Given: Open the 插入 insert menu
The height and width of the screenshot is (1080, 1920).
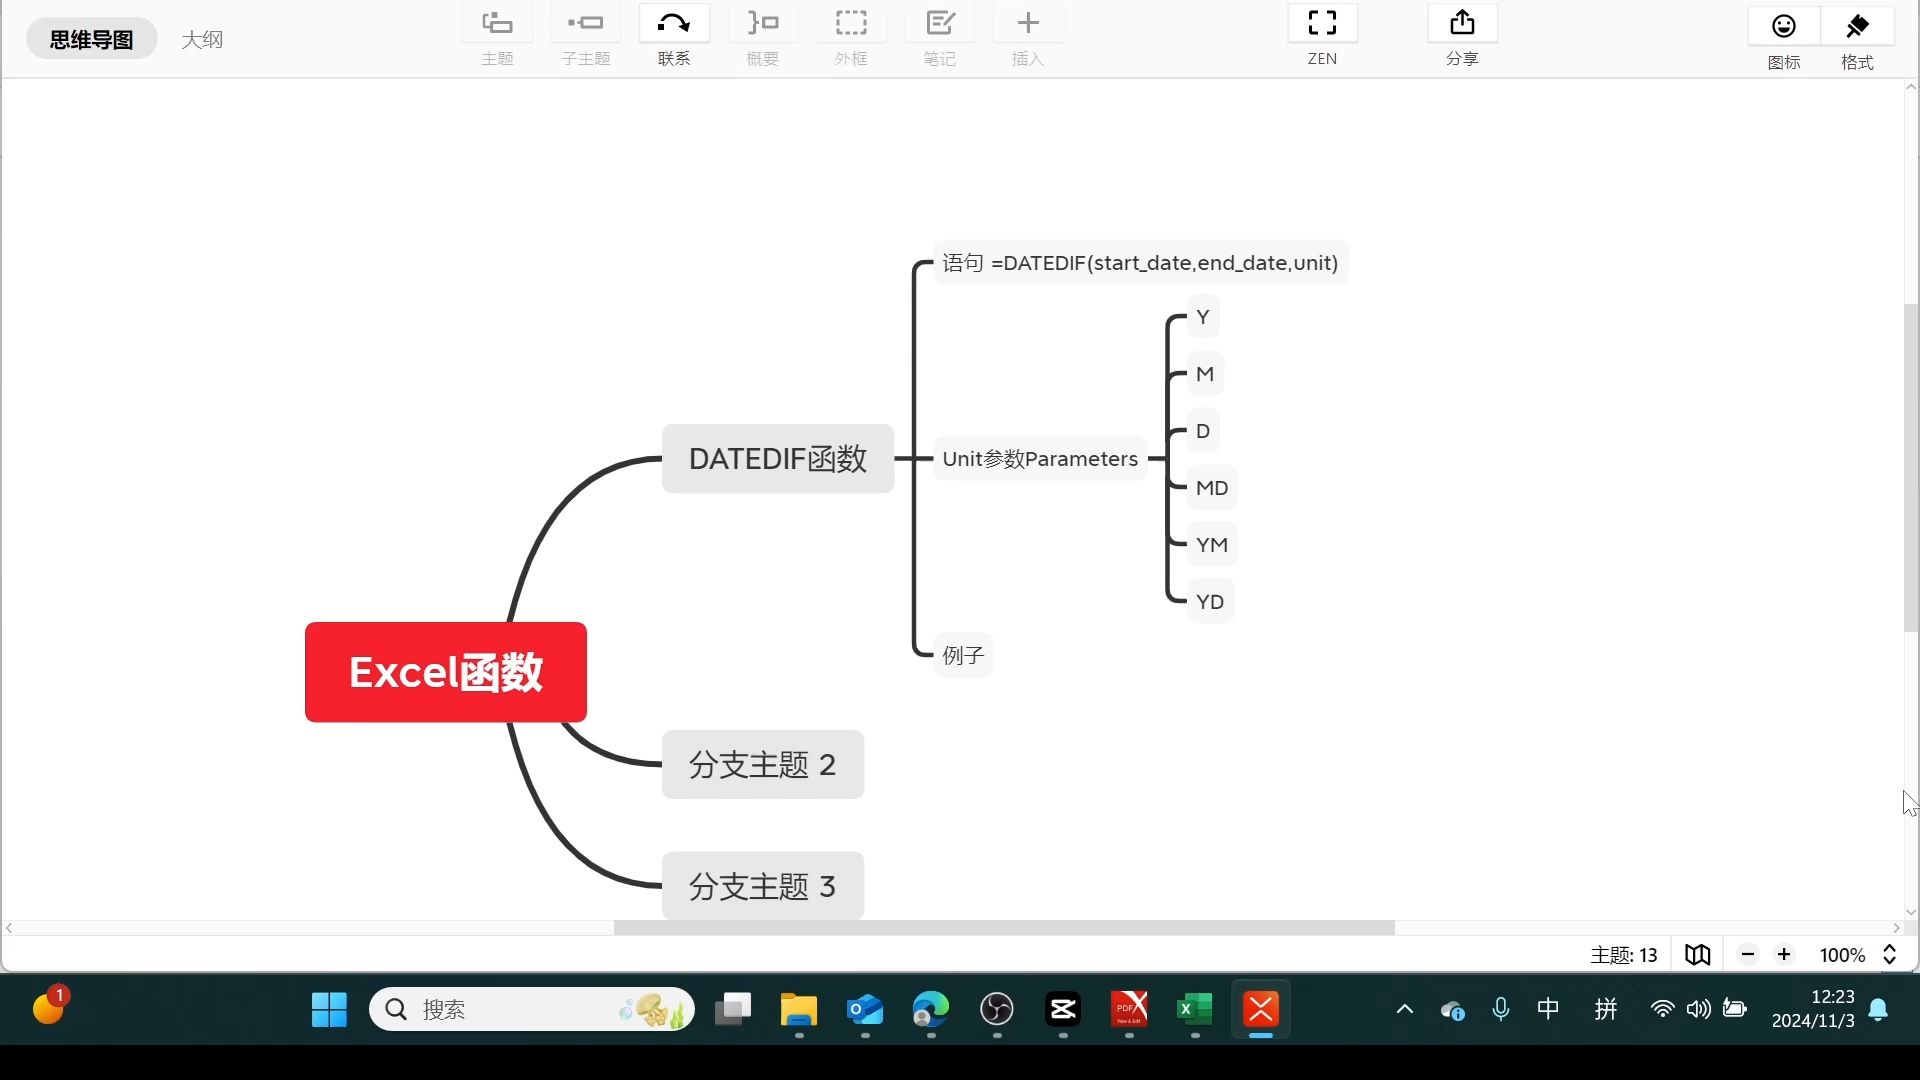Looking at the screenshot, I should [x=1028, y=23].
